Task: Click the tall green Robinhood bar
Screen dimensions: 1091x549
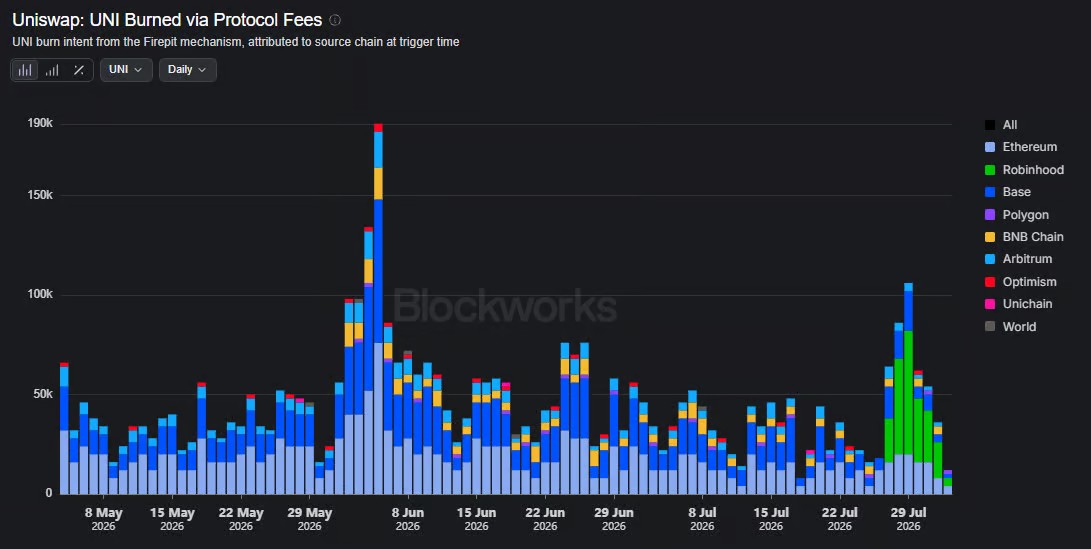Action: [909, 393]
